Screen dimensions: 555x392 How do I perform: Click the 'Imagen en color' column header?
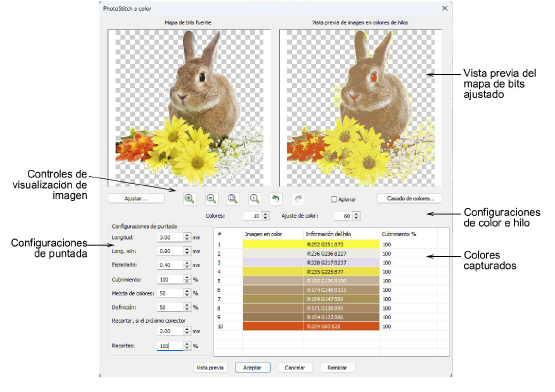263,234
